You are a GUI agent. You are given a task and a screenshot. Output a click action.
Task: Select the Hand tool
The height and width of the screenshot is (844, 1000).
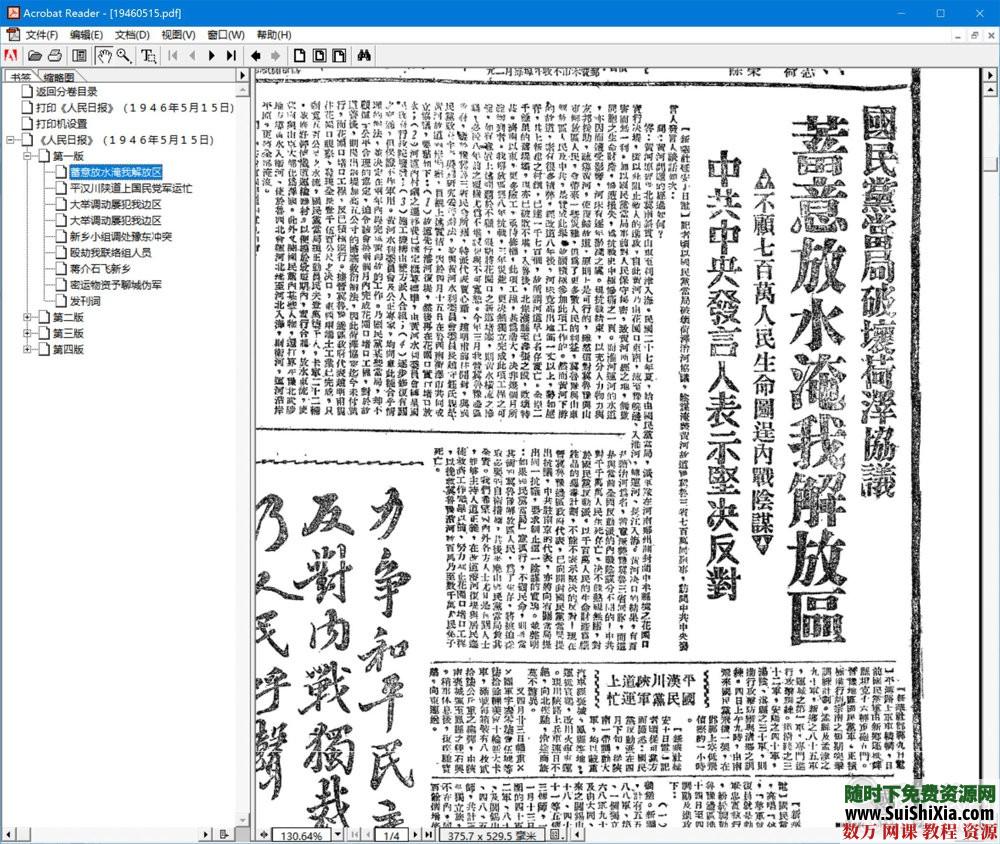pos(104,57)
